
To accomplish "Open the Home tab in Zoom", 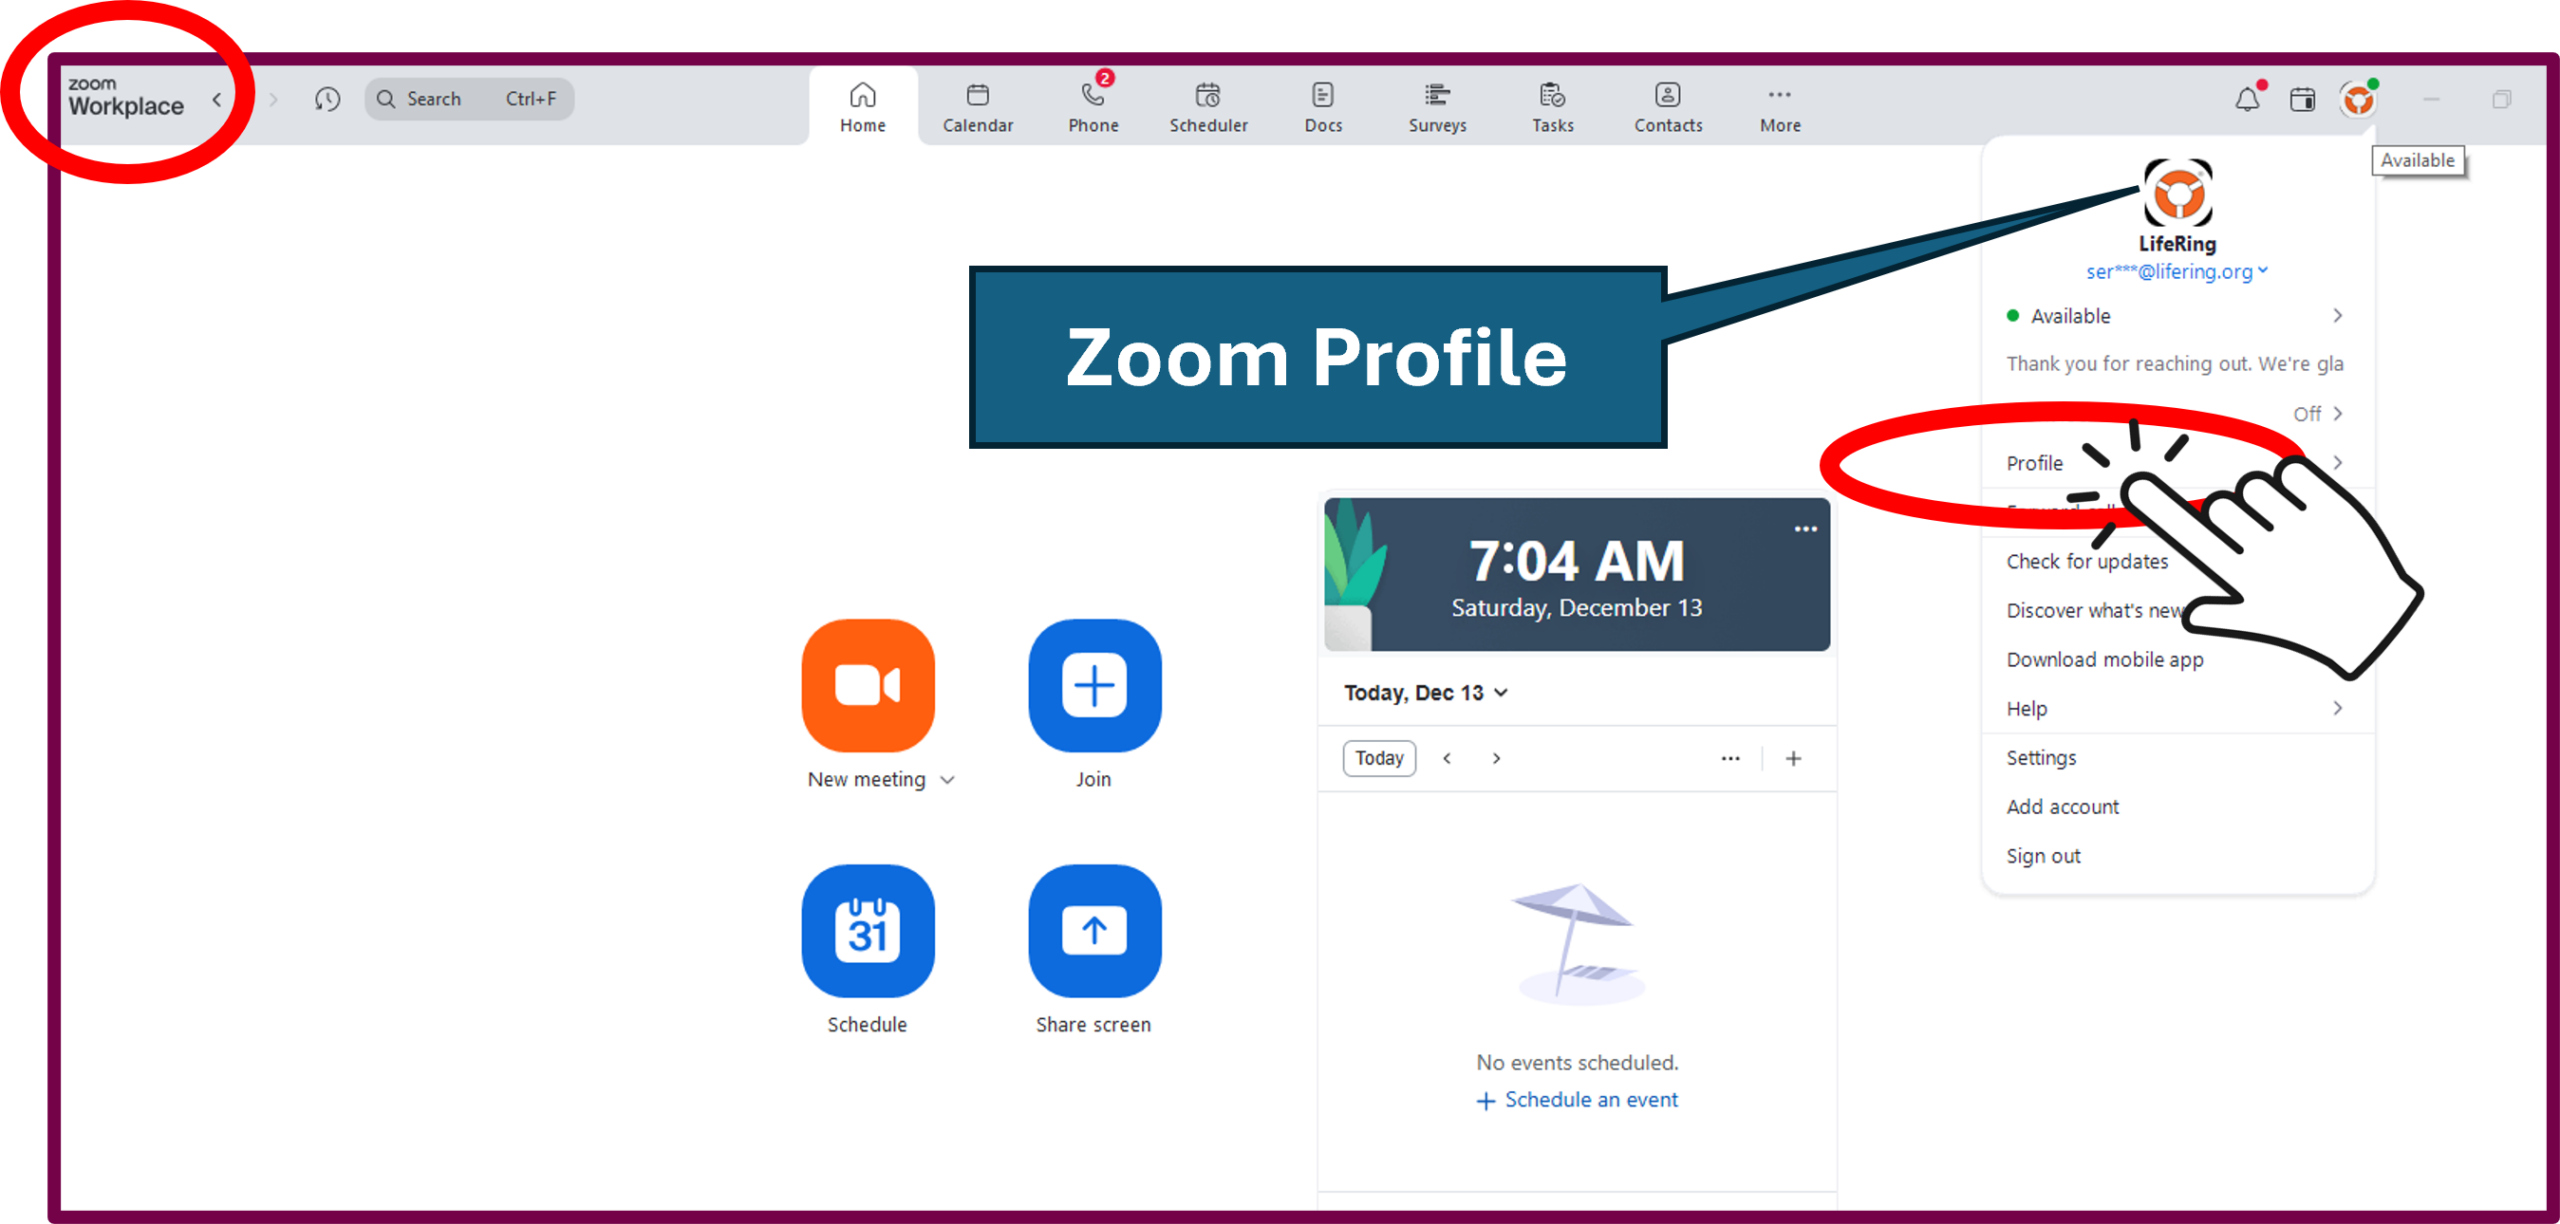I will pos(862,105).
